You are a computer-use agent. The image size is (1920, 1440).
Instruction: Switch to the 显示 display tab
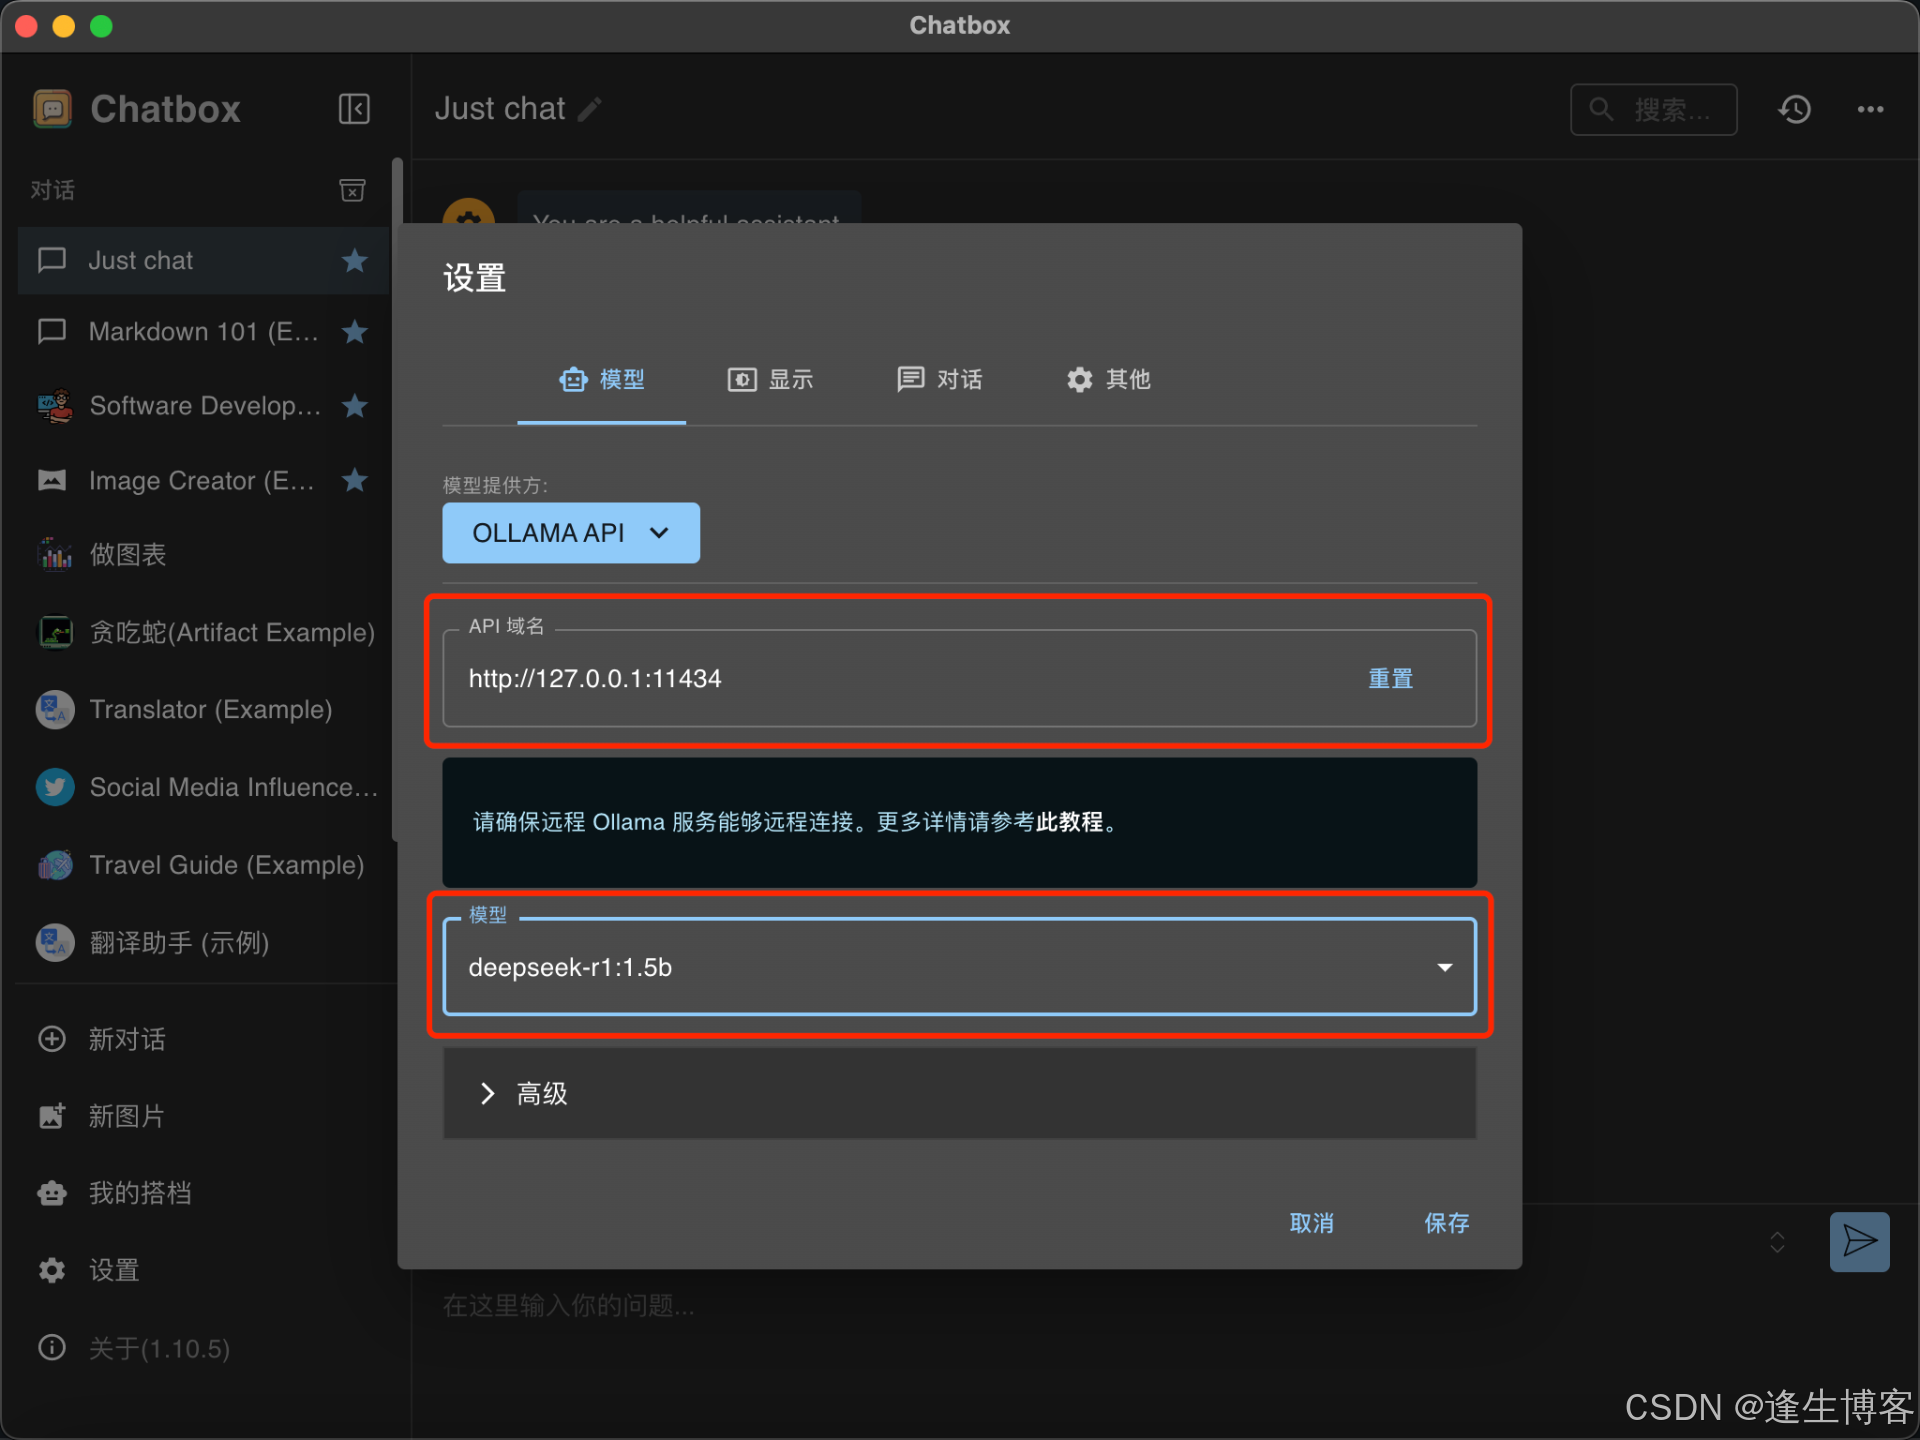[x=770, y=380]
